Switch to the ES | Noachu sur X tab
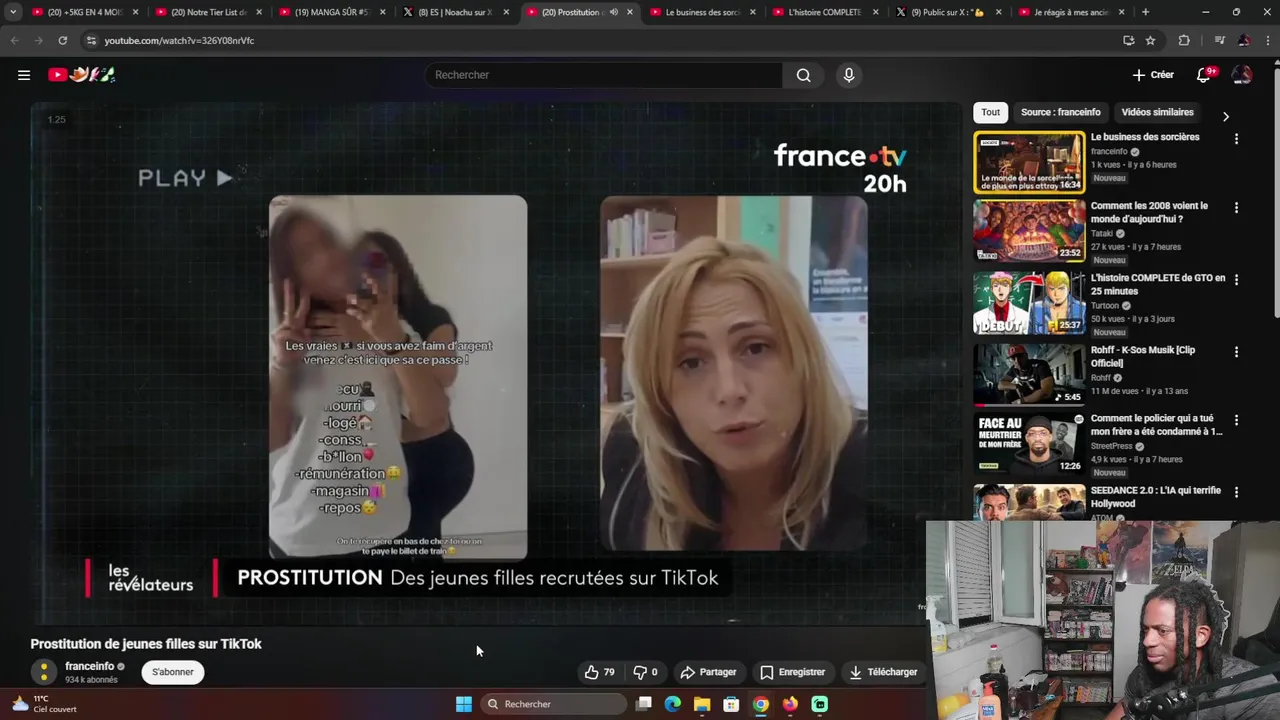This screenshot has height=720, width=1280. (x=455, y=12)
